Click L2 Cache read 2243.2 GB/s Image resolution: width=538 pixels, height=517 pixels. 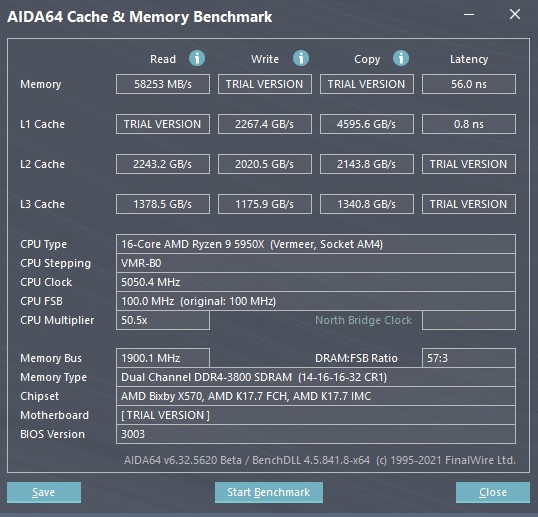(x=163, y=164)
